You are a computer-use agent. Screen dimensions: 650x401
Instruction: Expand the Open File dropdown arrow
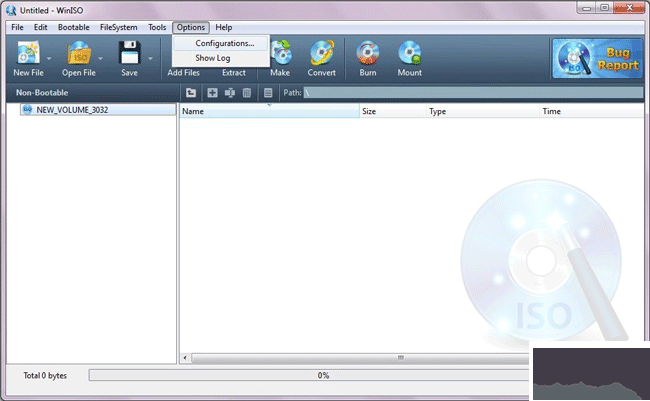click(x=100, y=58)
